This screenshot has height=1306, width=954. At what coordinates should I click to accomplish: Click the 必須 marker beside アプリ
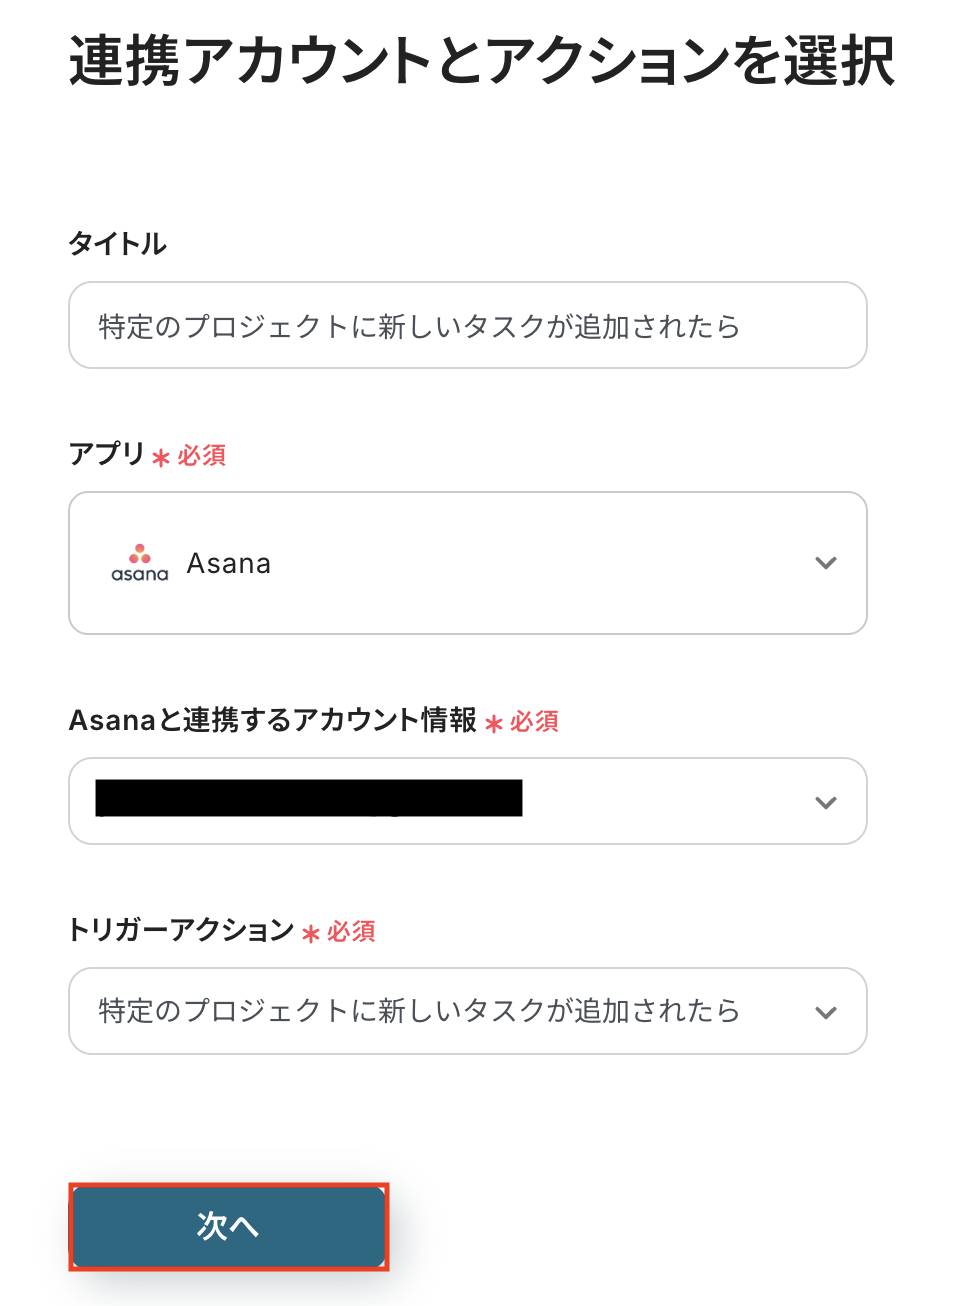click(202, 456)
